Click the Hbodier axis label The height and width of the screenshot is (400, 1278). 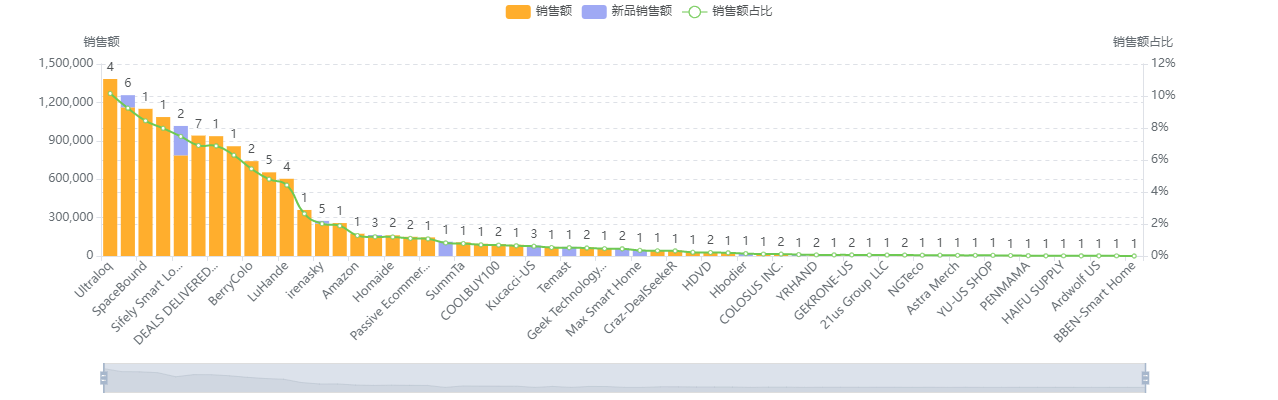(727, 281)
